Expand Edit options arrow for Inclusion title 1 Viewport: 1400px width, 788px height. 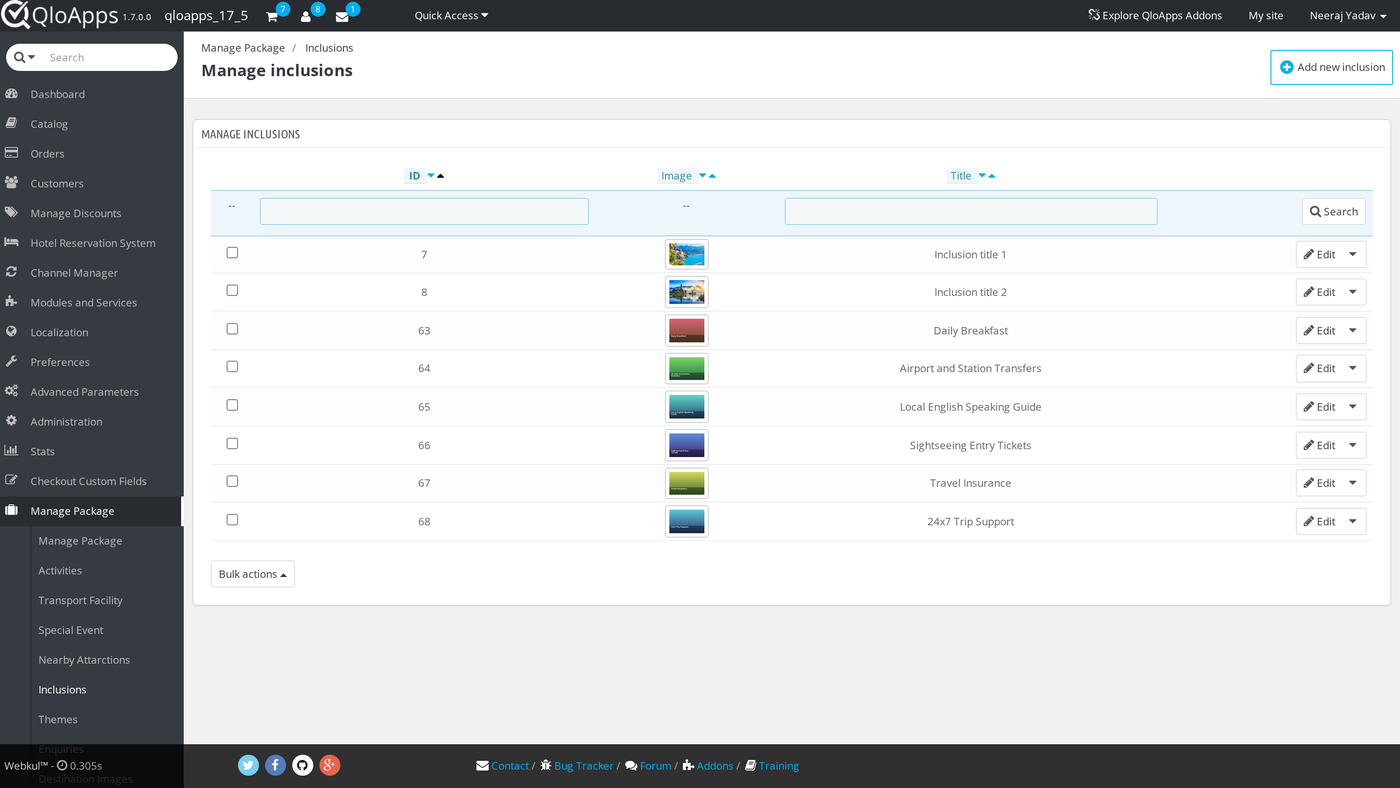click(1353, 255)
